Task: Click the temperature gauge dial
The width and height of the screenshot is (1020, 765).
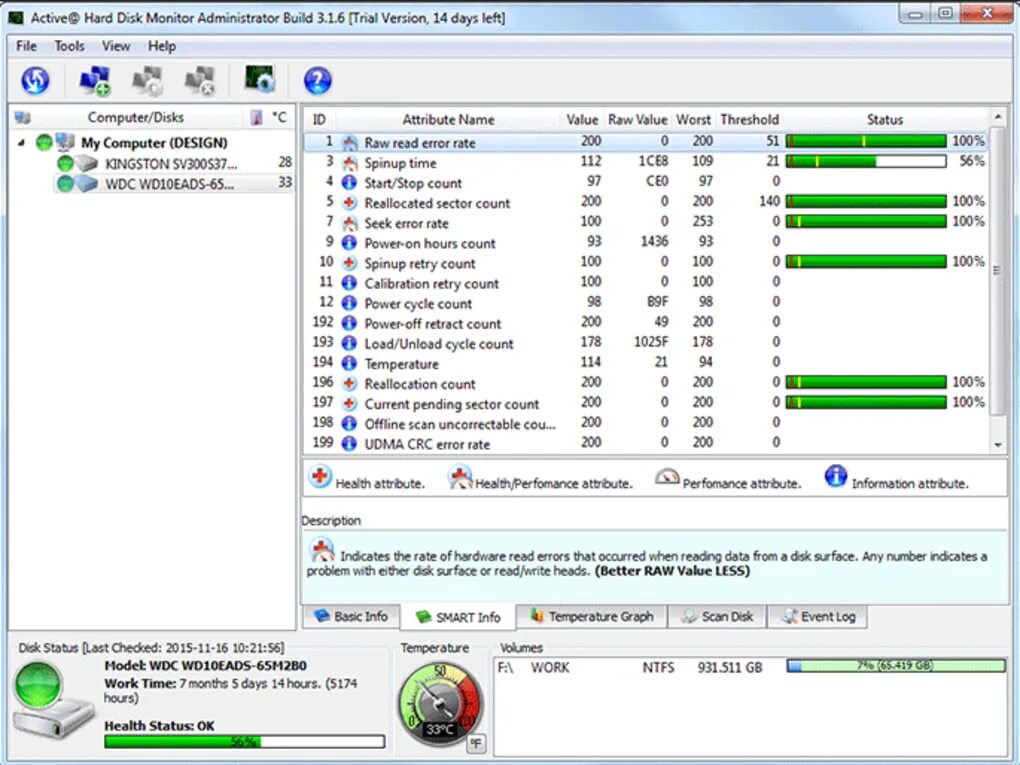Action: 440,705
